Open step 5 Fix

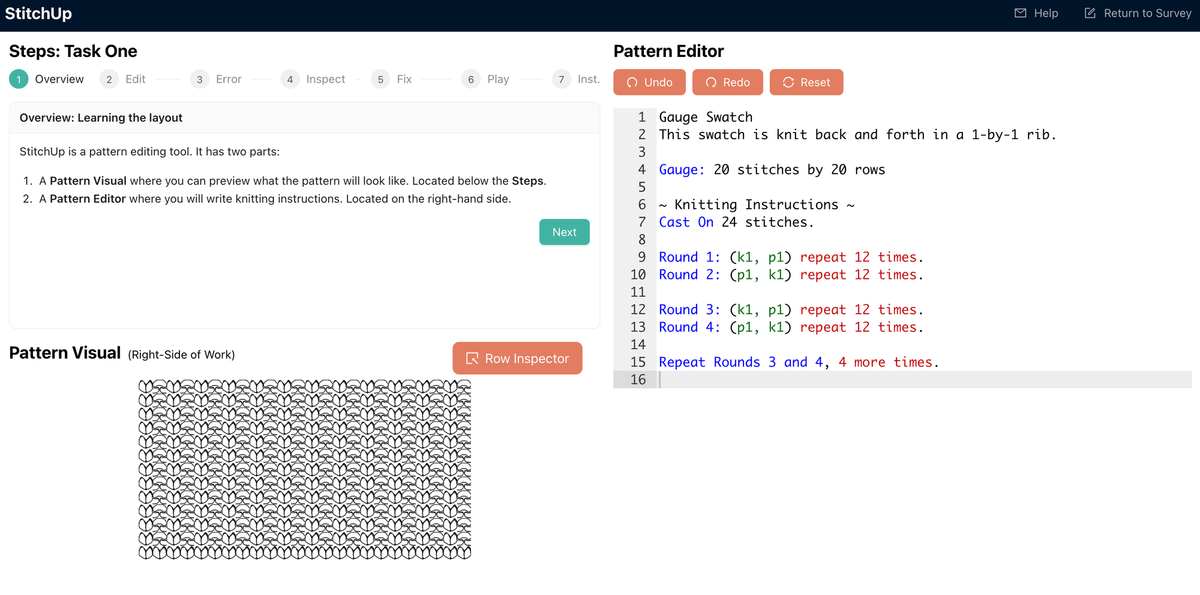click(x=392, y=79)
